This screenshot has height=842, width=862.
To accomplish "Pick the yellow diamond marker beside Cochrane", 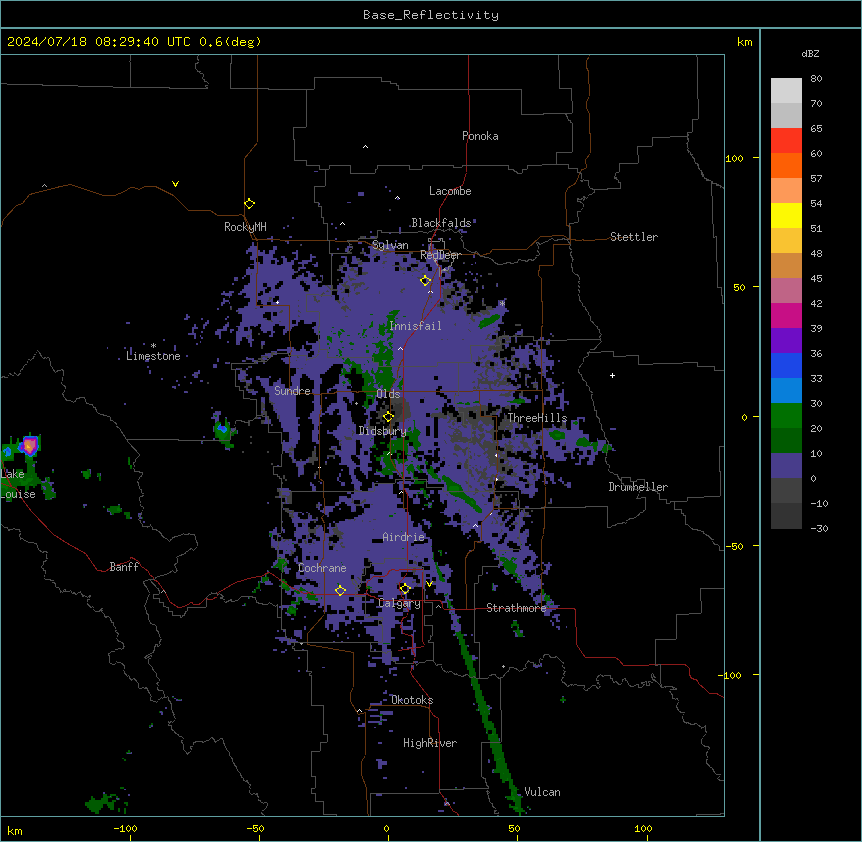I will (340, 590).
